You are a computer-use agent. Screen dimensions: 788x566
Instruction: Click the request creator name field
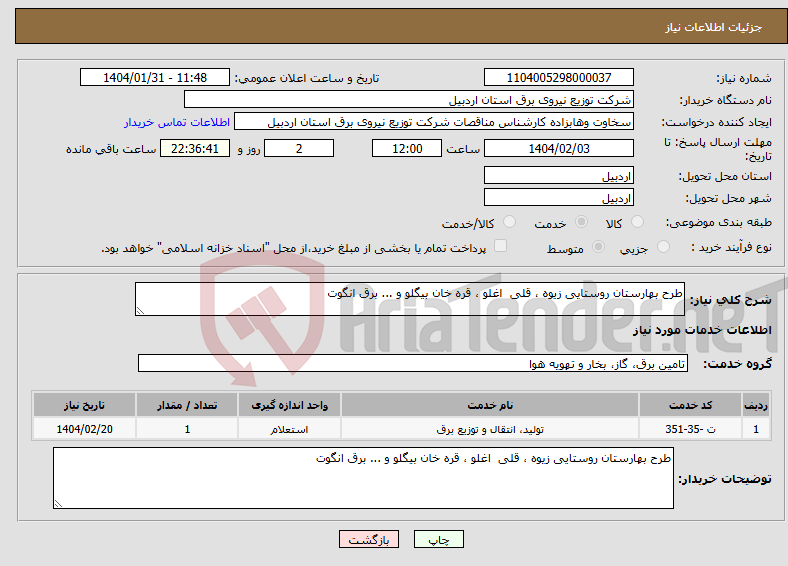(x=434, y=122)
